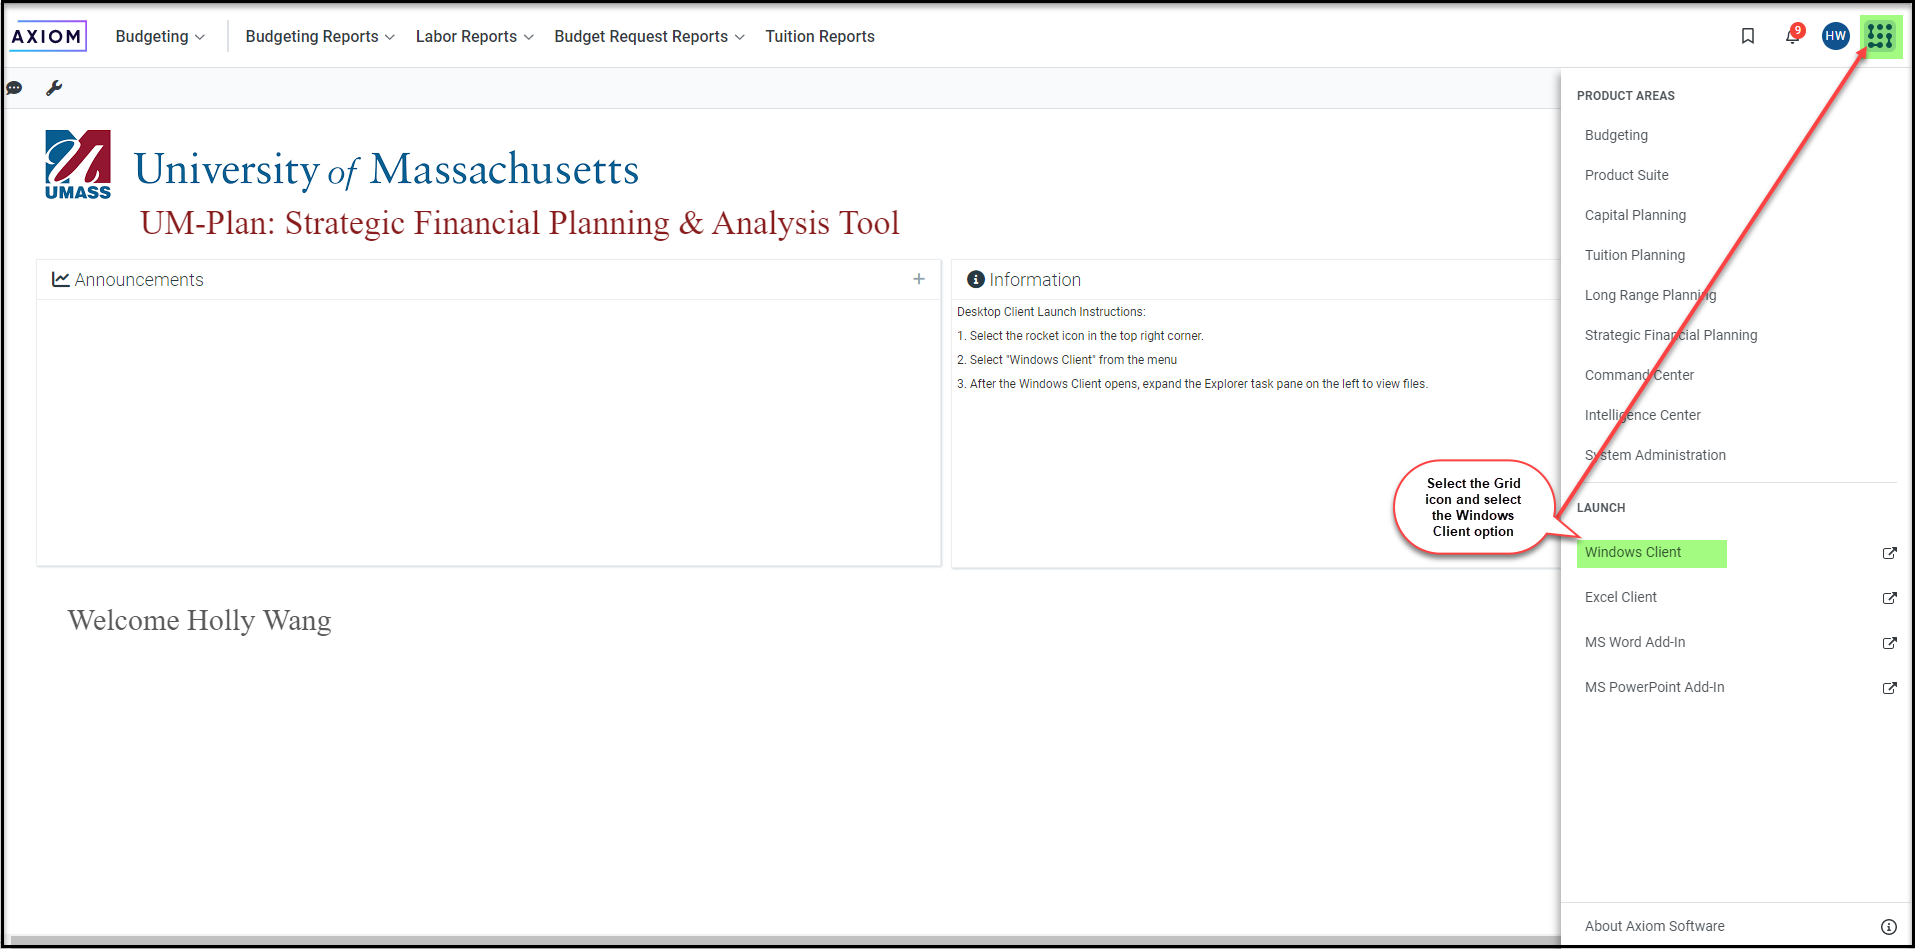Screen dimensions: 1915x949
Task: Expand the Budget Request Reports dropdown
Action: 649,36
